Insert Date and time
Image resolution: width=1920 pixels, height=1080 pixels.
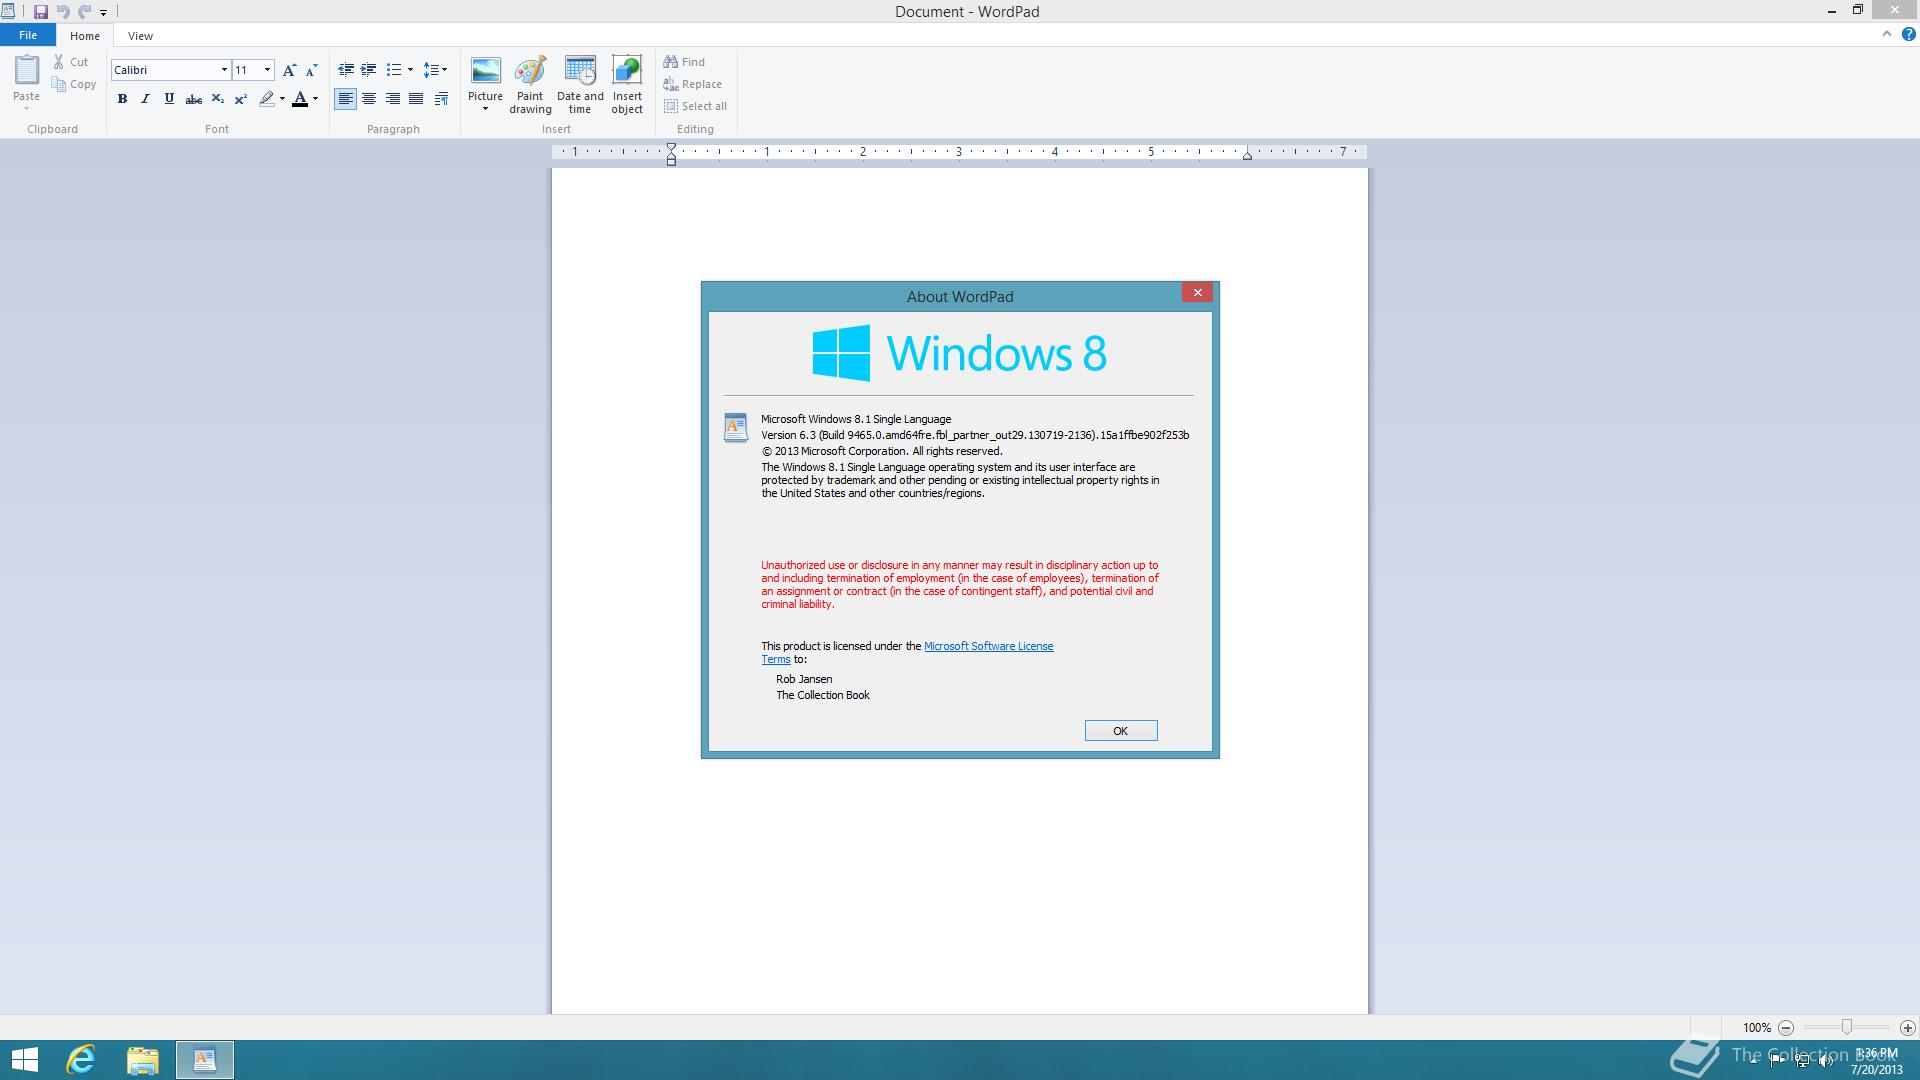pos(580,85)
